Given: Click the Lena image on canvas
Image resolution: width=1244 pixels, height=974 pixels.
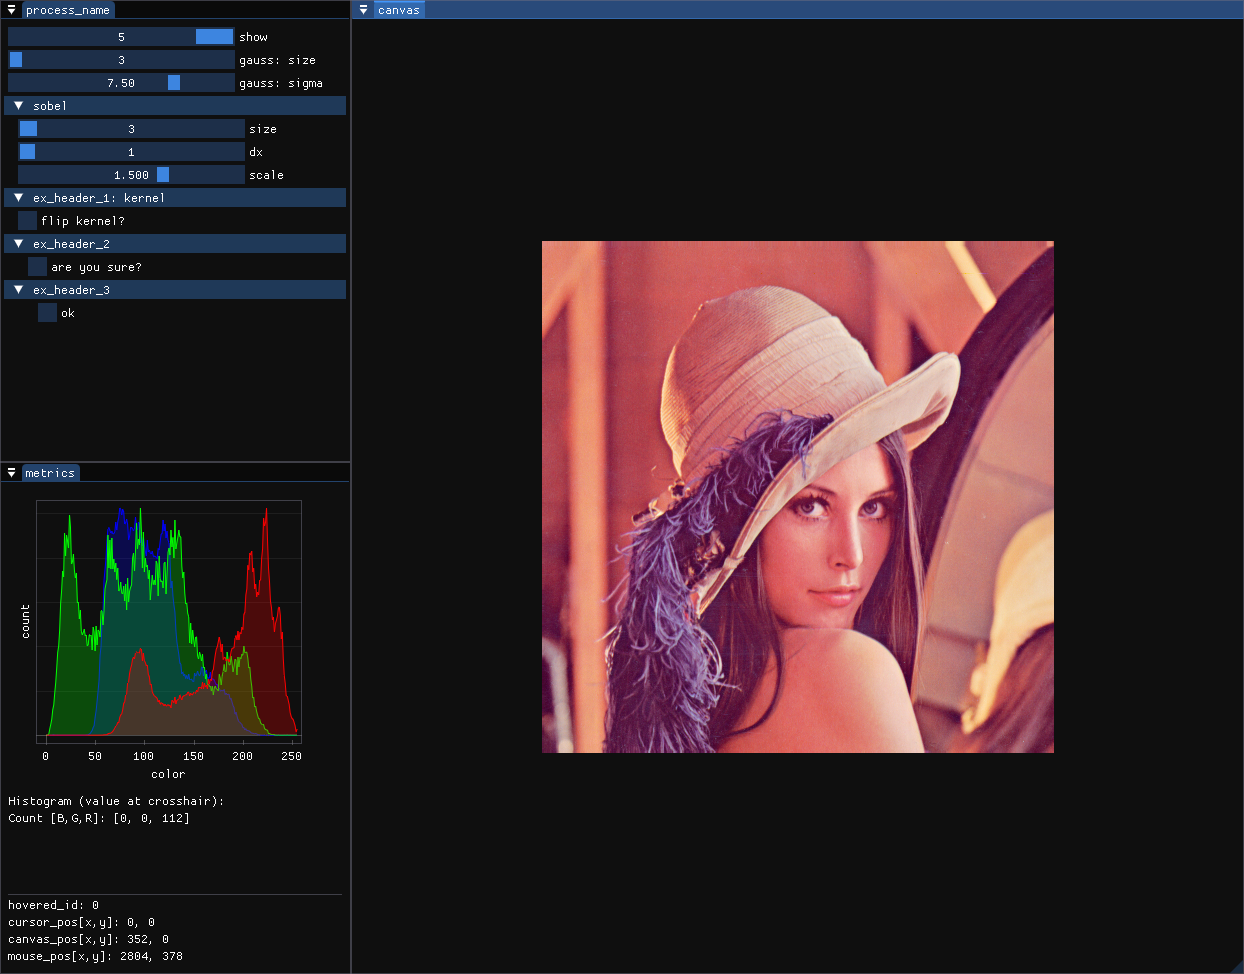Looking at the screenshot, I should (x=798, y=497).
